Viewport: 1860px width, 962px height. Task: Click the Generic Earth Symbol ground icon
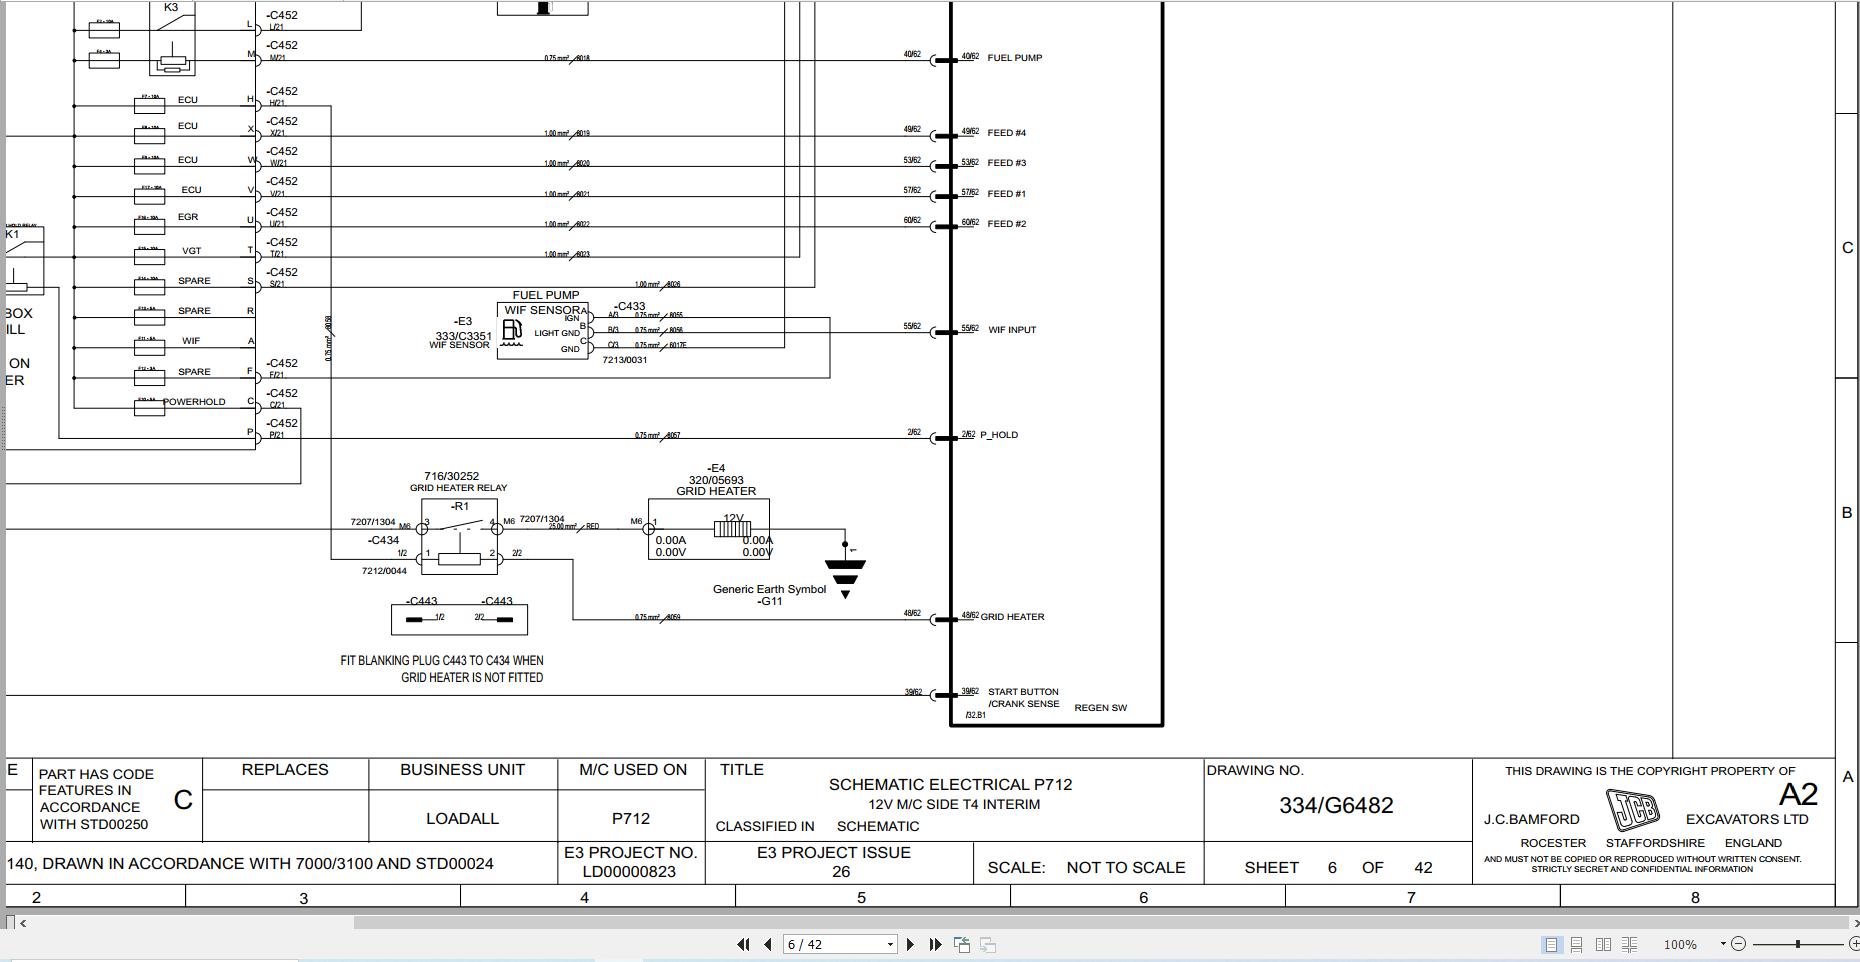tap(845, 572)
